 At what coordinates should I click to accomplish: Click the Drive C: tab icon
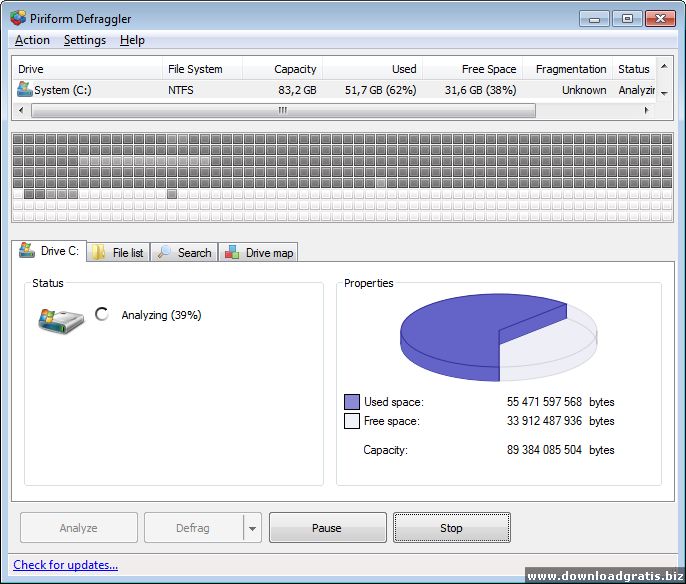27,251
